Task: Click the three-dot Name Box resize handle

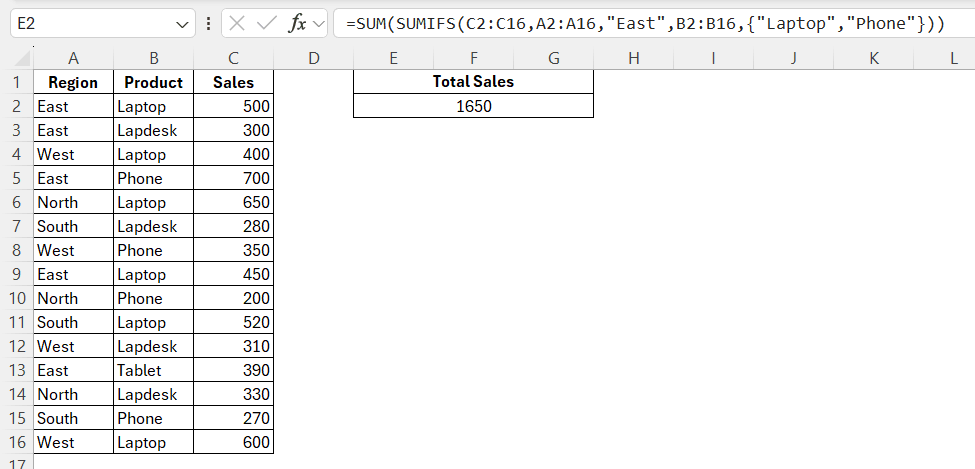Action: click(x=207, y=24)
